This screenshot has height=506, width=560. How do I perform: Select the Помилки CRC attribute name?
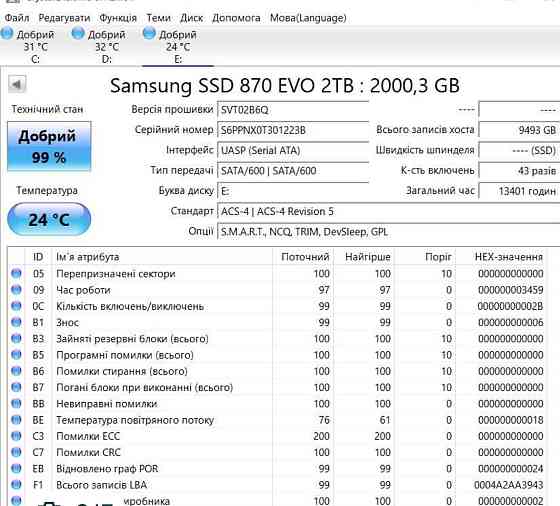88,452
